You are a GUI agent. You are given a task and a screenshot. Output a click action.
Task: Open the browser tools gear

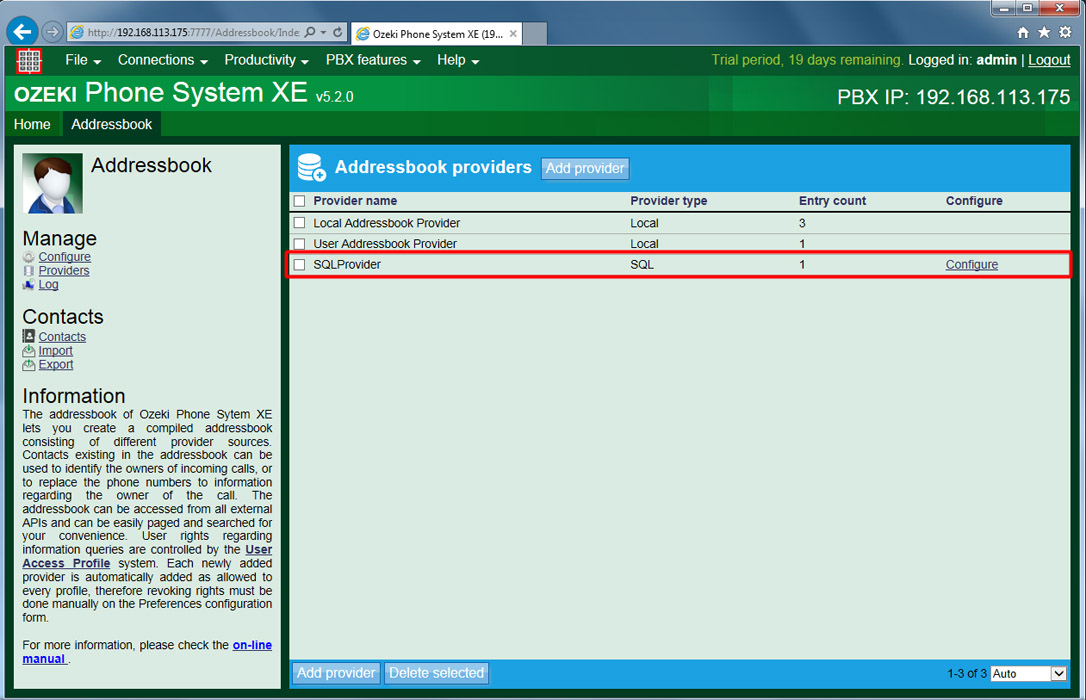(x=1065, y=32)
